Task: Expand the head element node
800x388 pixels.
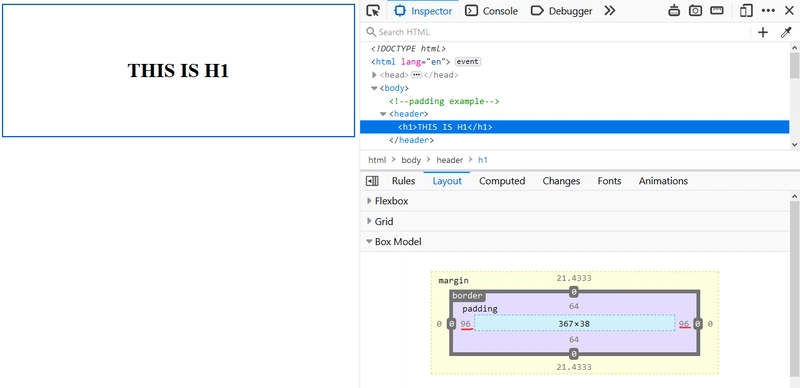Action: click(x=374, y=75)
